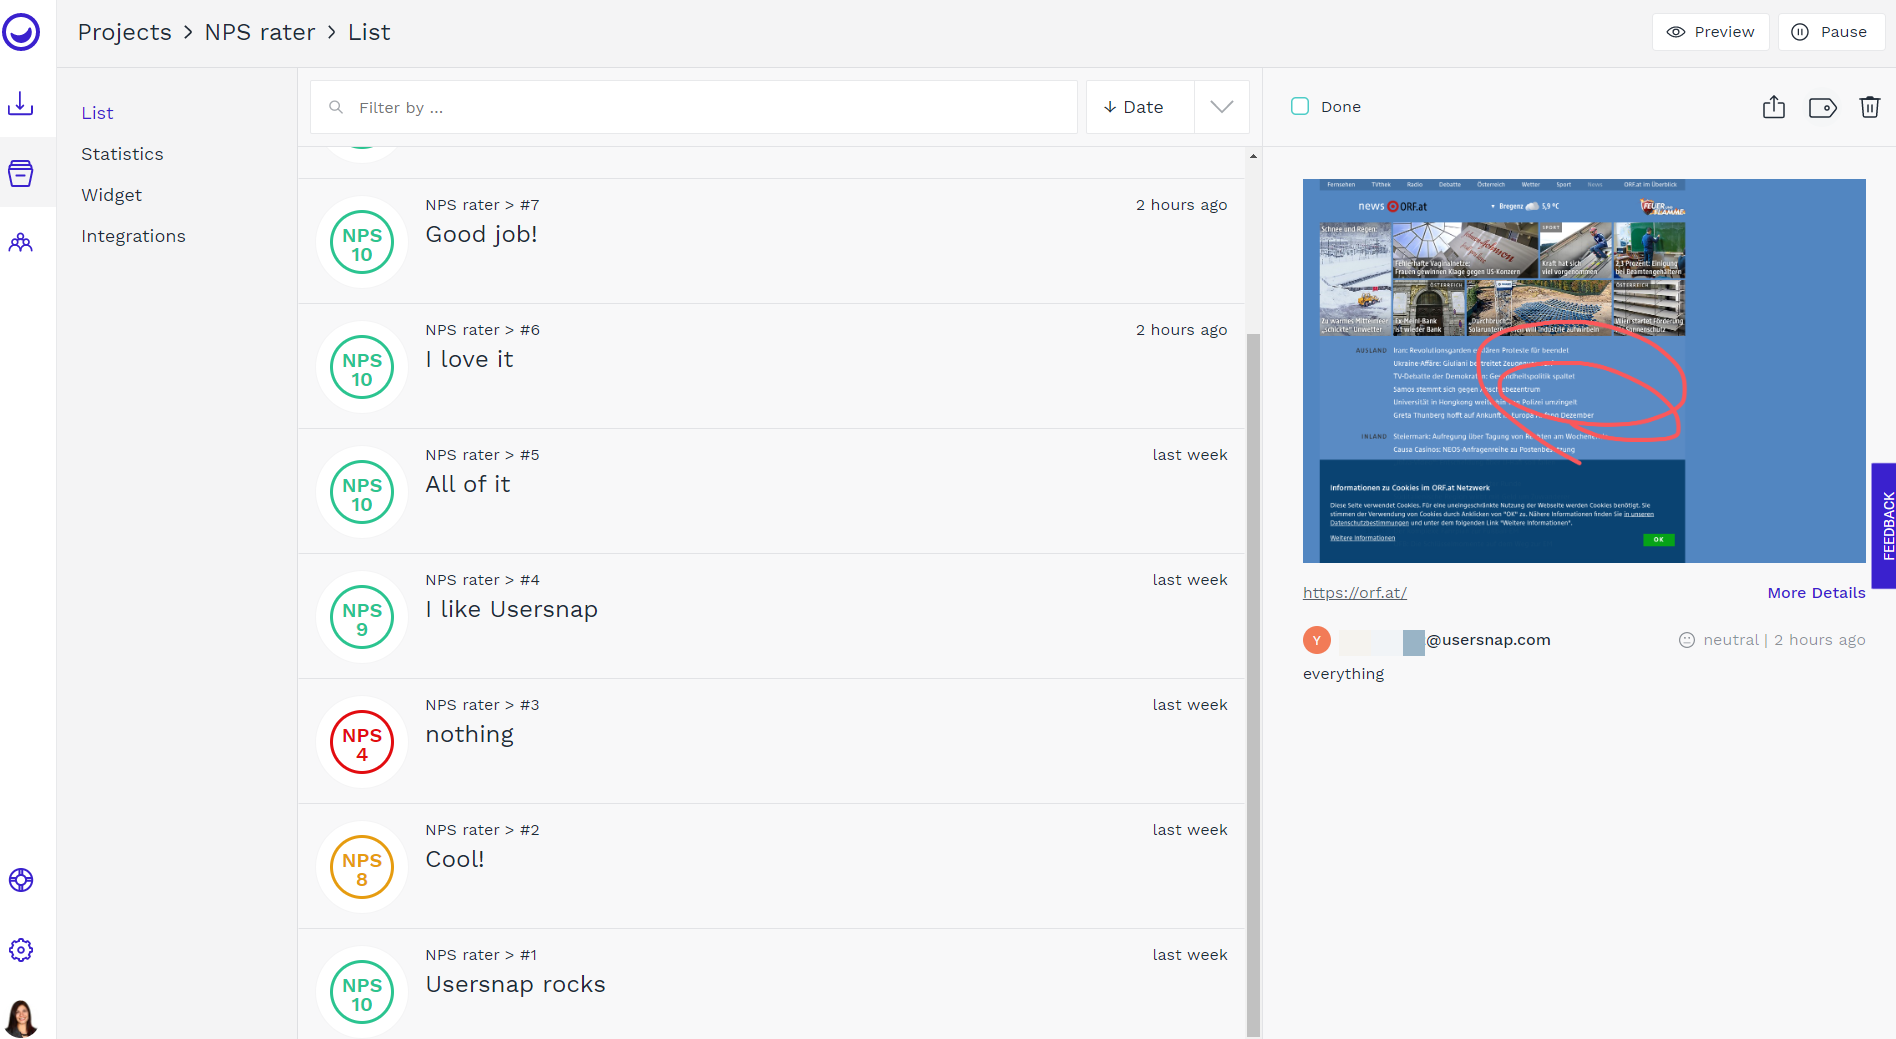Click scrollbar up arrow
Image resolution: width=1896 pixels, height=1039 pixels.
(1253, 156)
